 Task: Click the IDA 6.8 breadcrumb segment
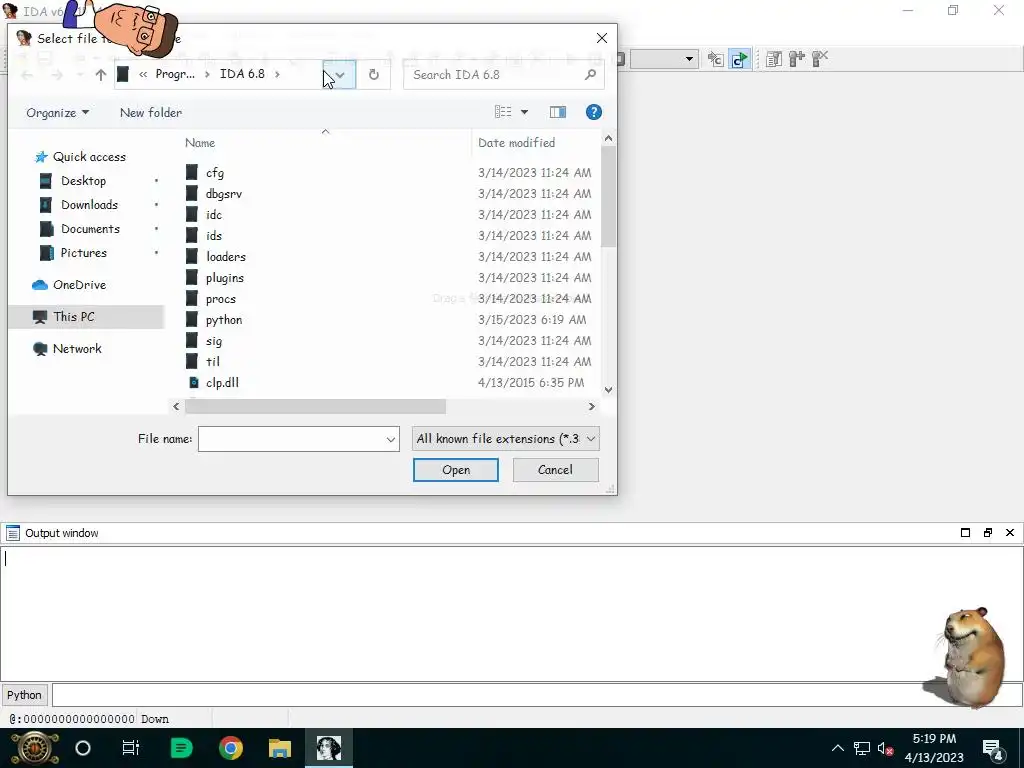242,74
